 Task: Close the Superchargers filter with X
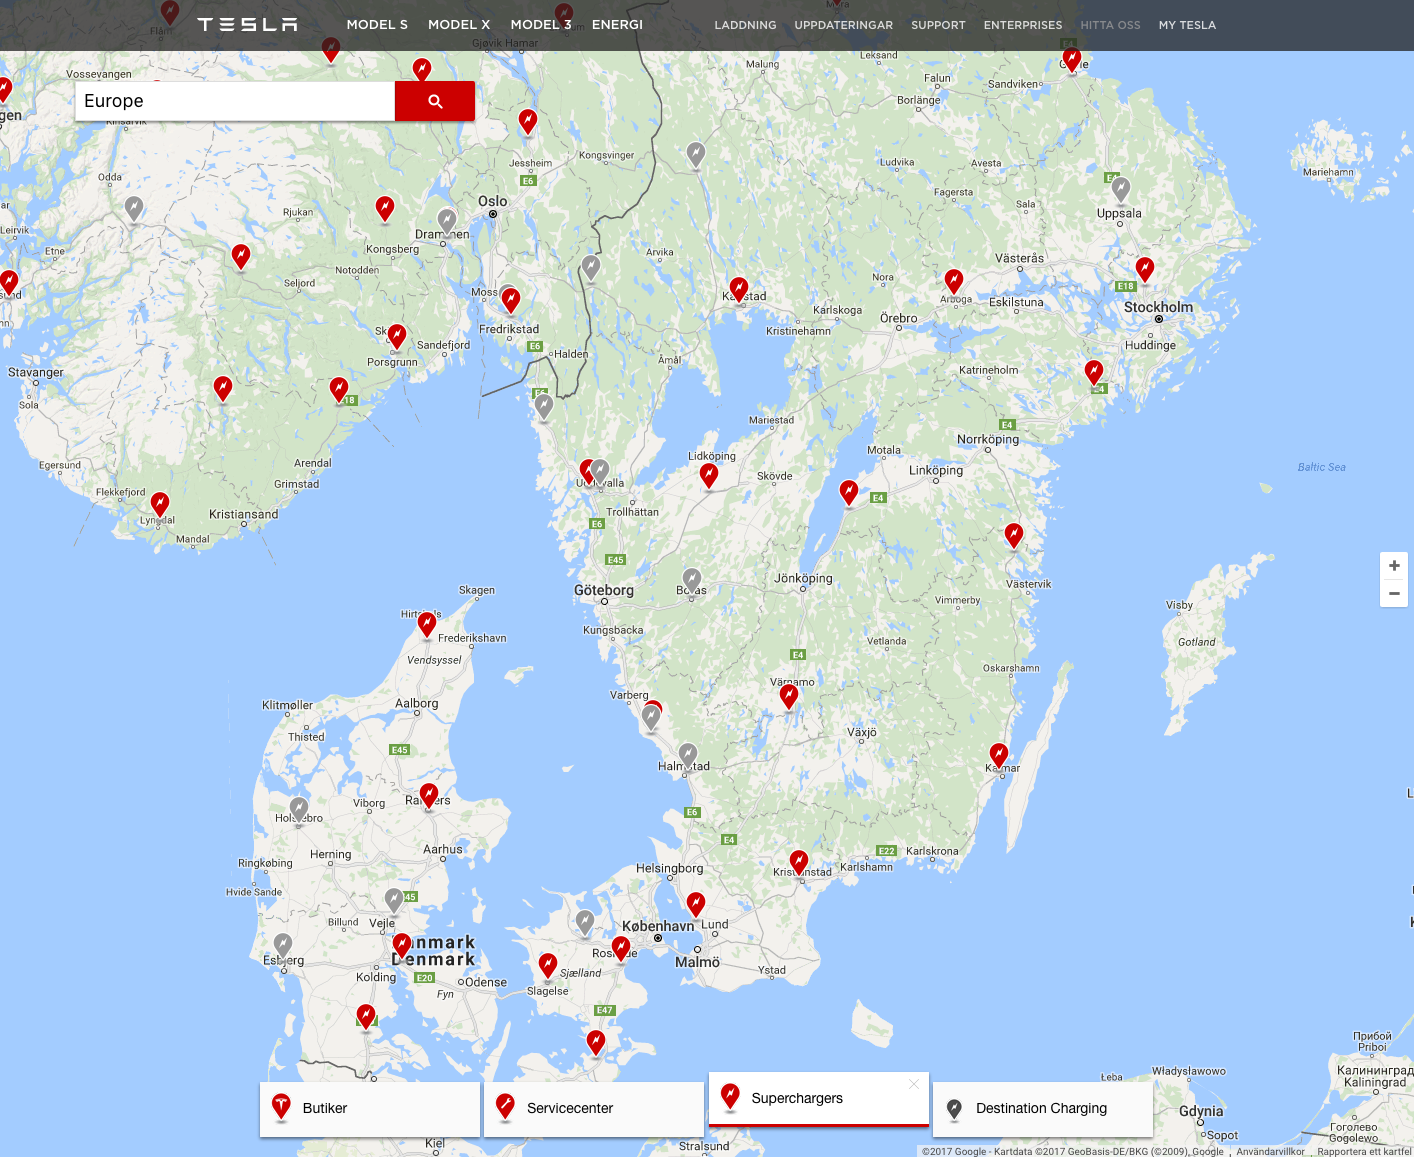click(913, 1084)
